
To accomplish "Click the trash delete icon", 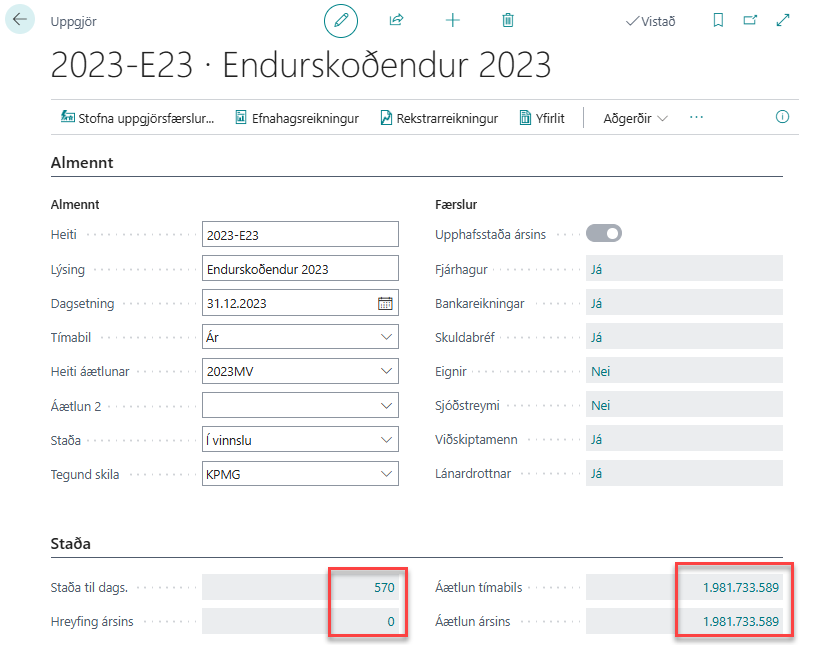I will [x=508, y=20].
